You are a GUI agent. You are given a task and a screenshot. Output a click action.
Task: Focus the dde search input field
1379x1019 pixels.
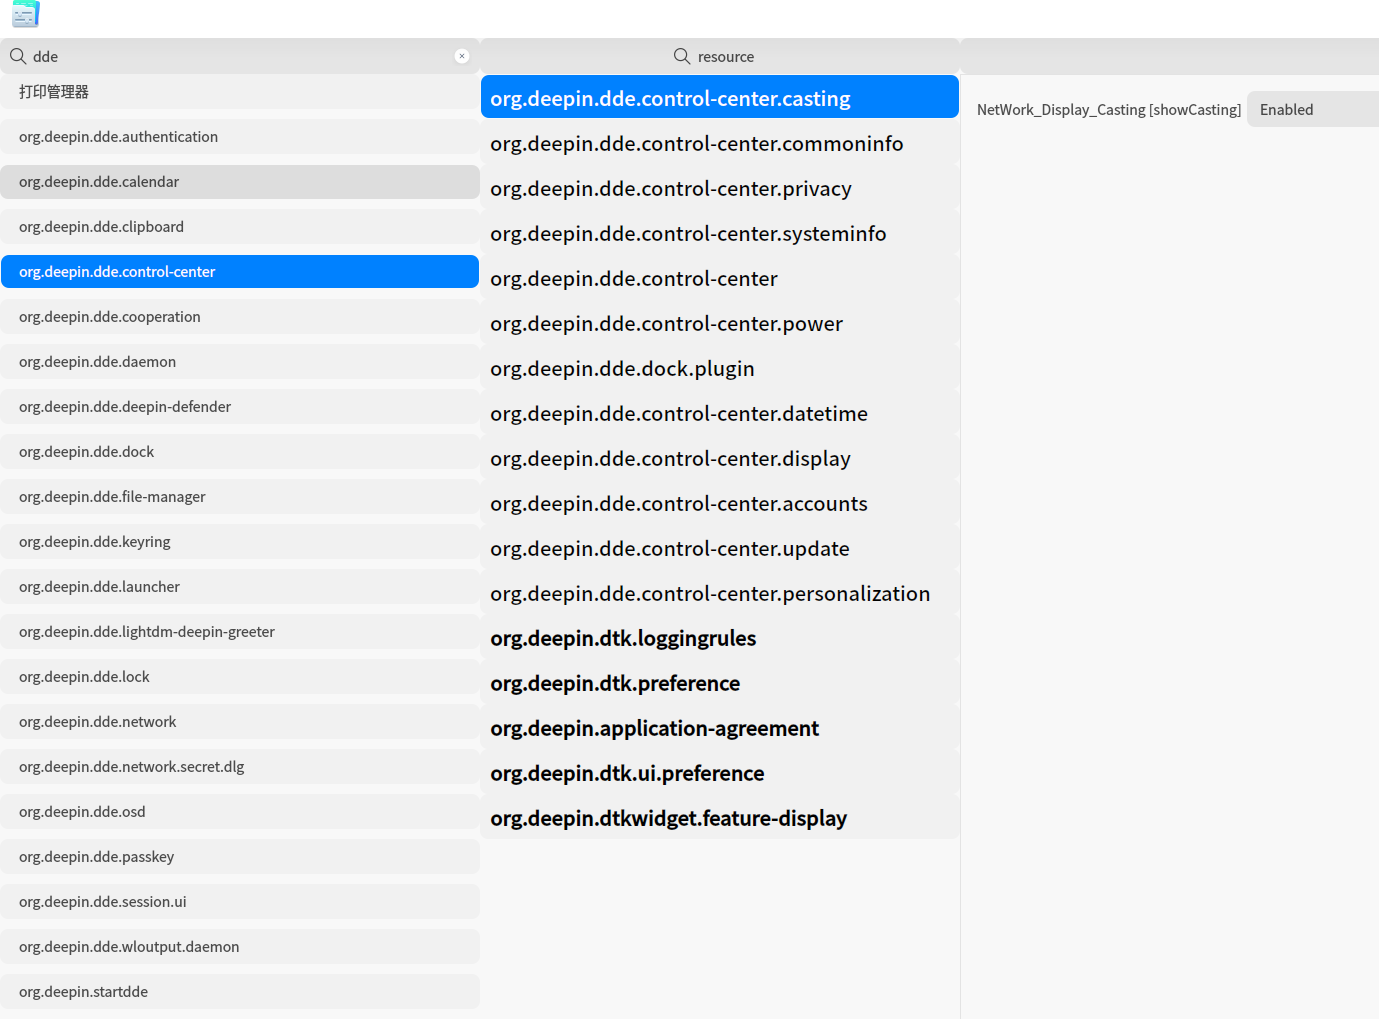[240, 56]
